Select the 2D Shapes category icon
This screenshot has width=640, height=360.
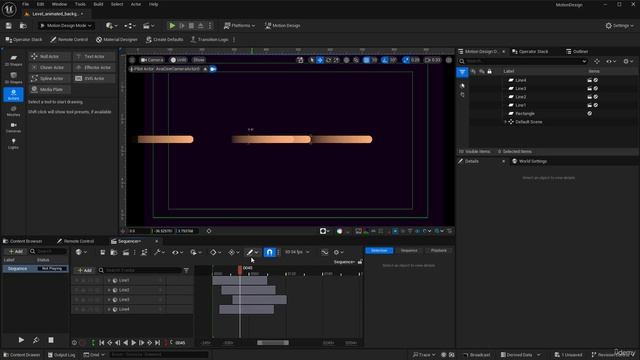(x=13, y=60)
